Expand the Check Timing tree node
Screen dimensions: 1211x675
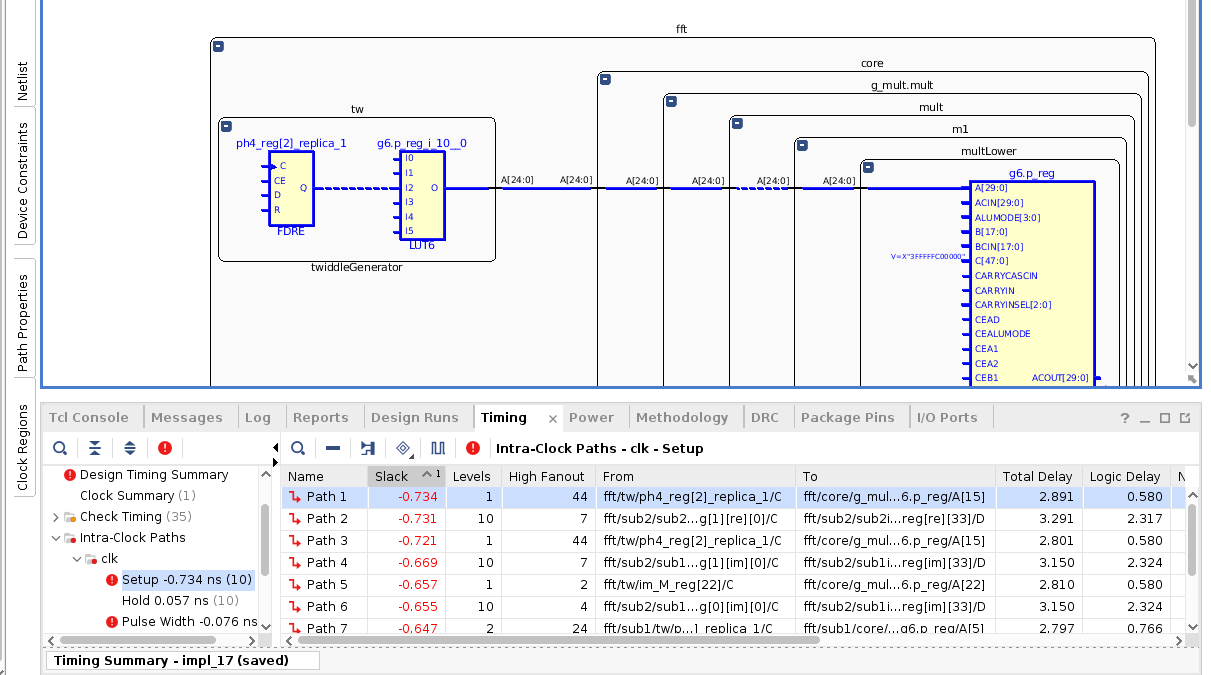(x=56, y=517)
